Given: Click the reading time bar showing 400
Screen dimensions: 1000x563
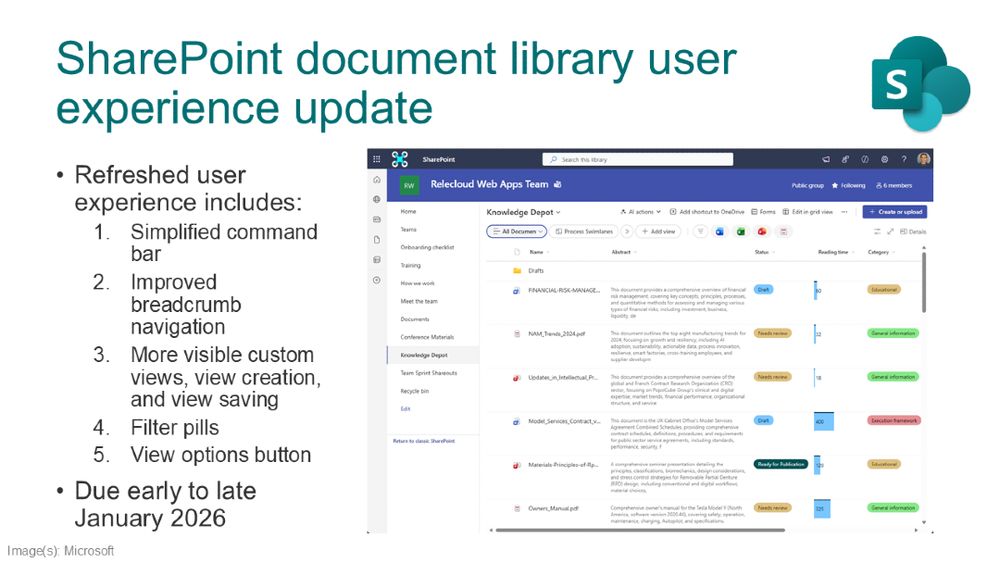Looking at the screenshot, I should click(824, 421).
